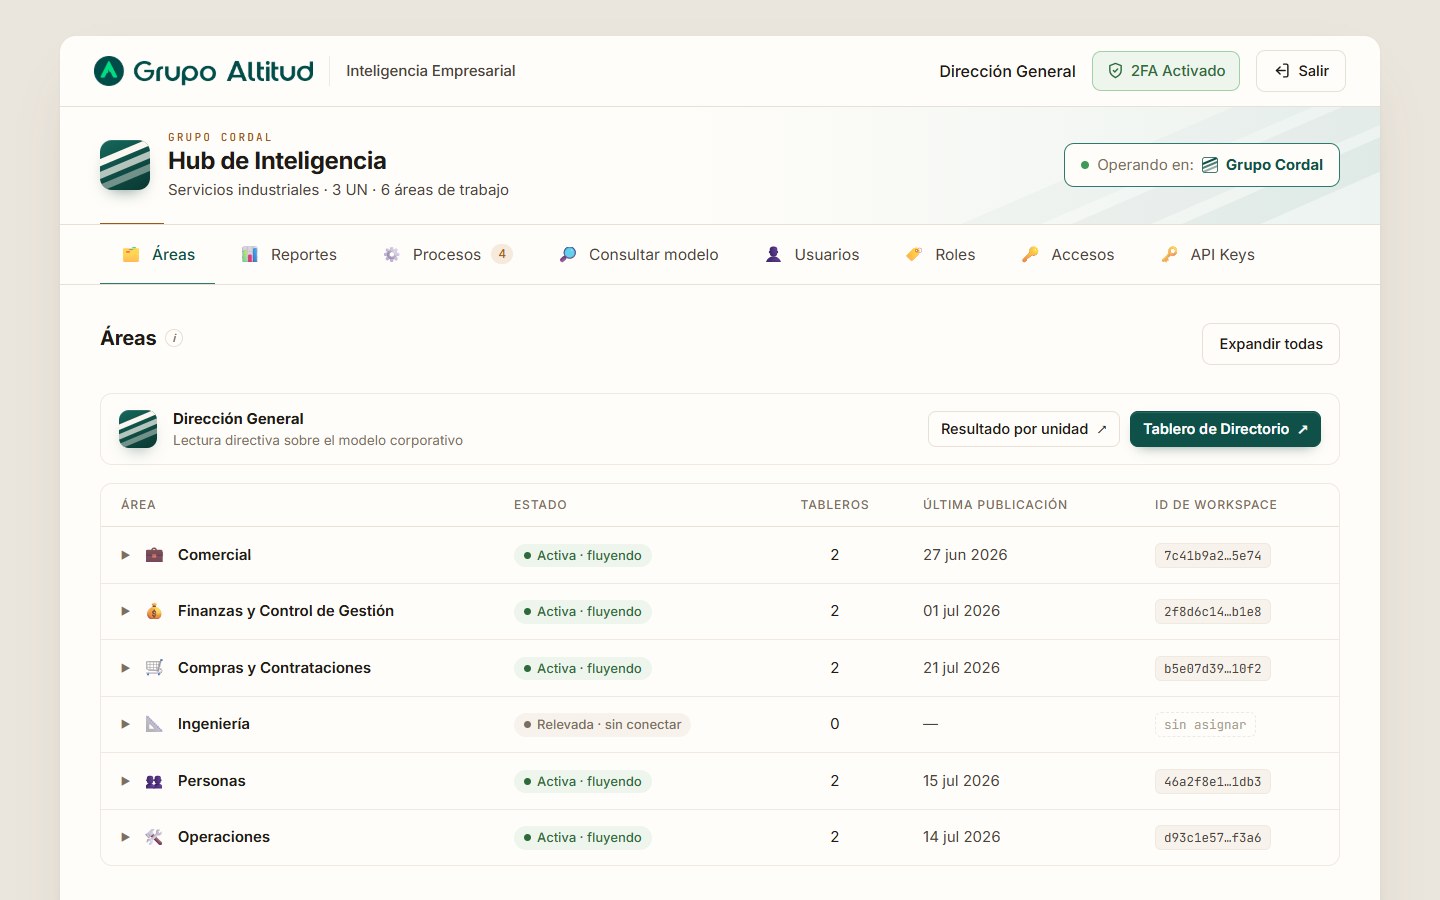The height and width of the screenshot is (900, 1440).
Task: Click the Procesos badge showing 4
Action: click(502, 254)
